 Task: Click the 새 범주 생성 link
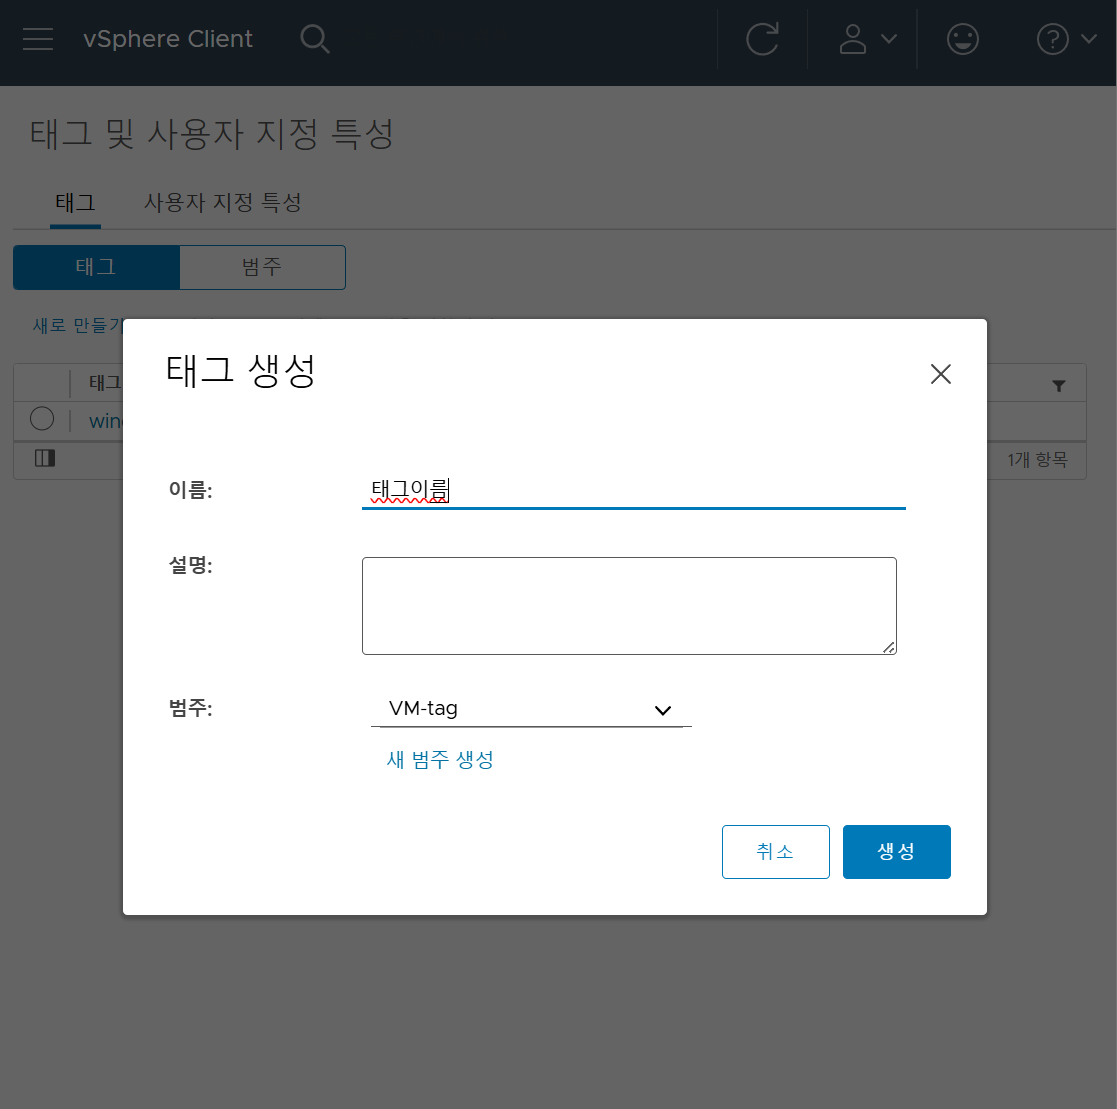(x=440, y=759)
